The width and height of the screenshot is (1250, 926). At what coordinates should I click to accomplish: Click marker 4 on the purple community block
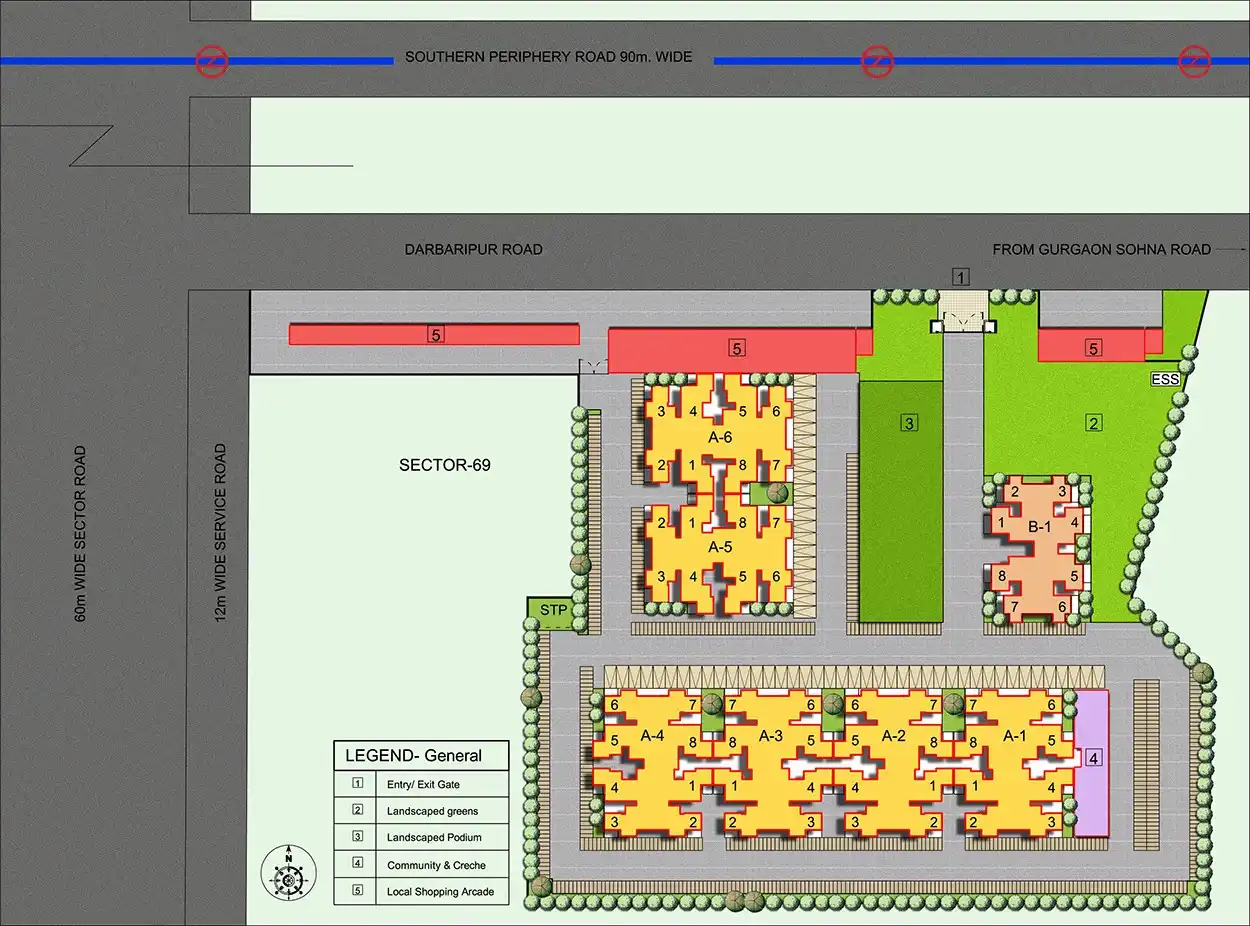pyautogui.click(x=1093, y=759)
